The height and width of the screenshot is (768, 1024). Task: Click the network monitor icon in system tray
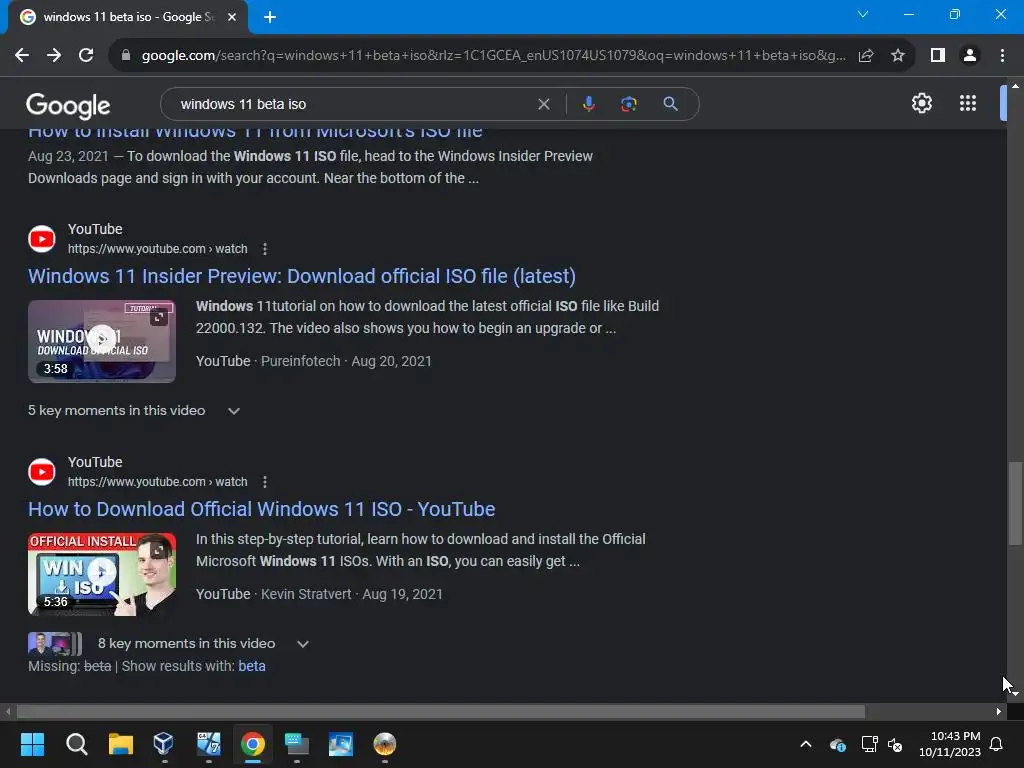869,744
